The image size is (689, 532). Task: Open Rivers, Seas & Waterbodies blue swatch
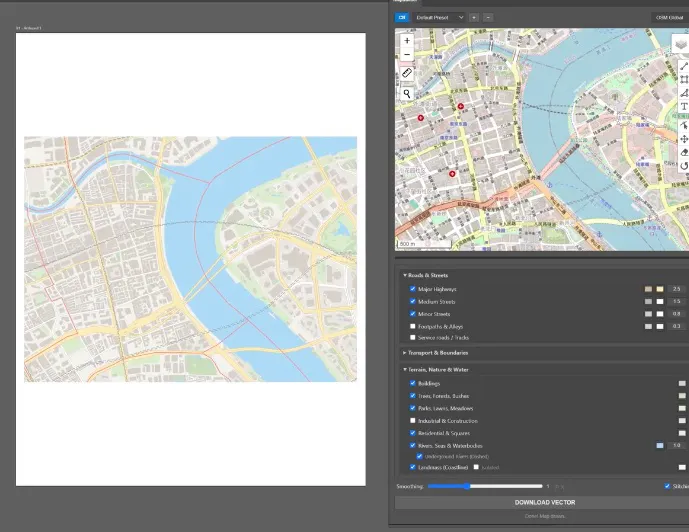[660, 445]
